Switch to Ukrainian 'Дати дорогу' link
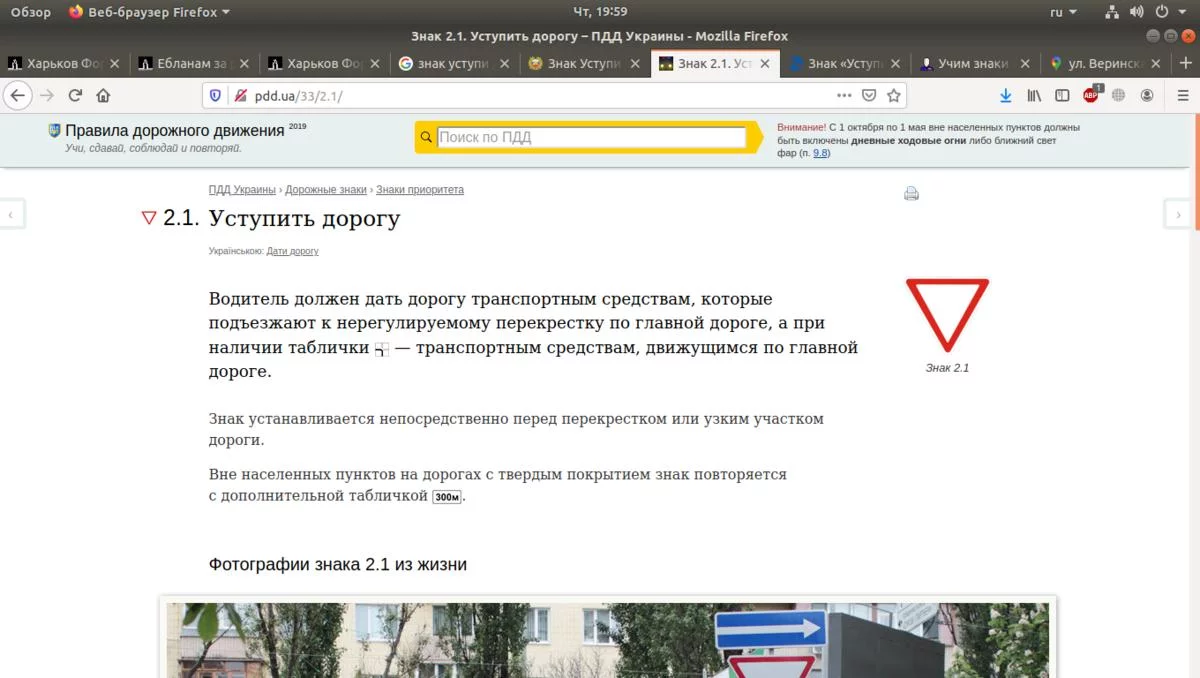Image resolution: width=1200 pixels, height=678 pixels. tap(292, 251)
